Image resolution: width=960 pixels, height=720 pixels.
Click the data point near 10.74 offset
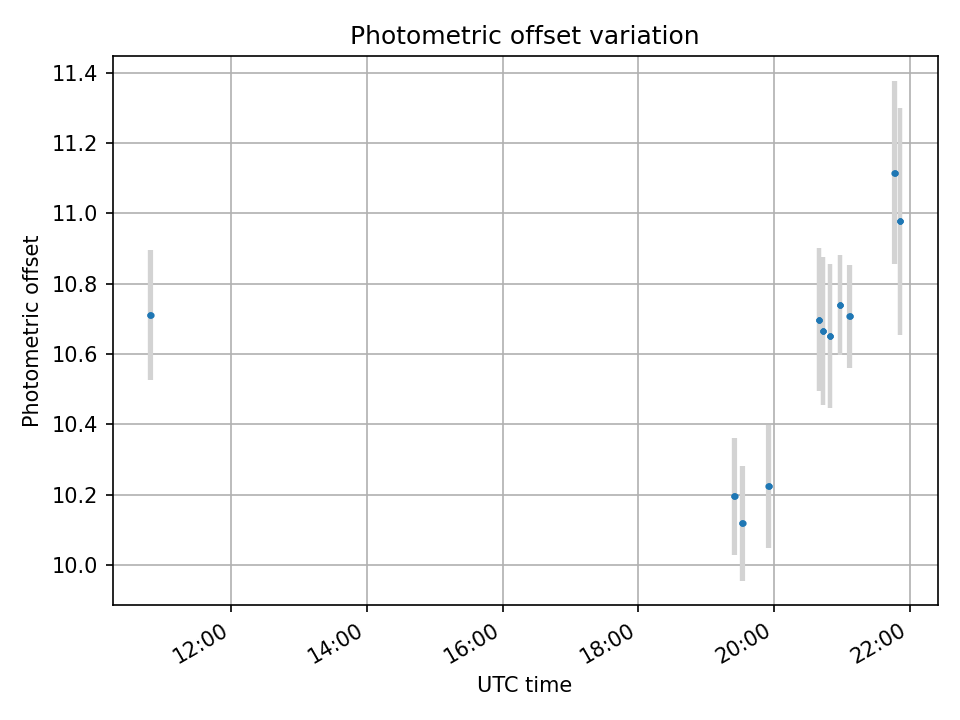coord(840,305)
